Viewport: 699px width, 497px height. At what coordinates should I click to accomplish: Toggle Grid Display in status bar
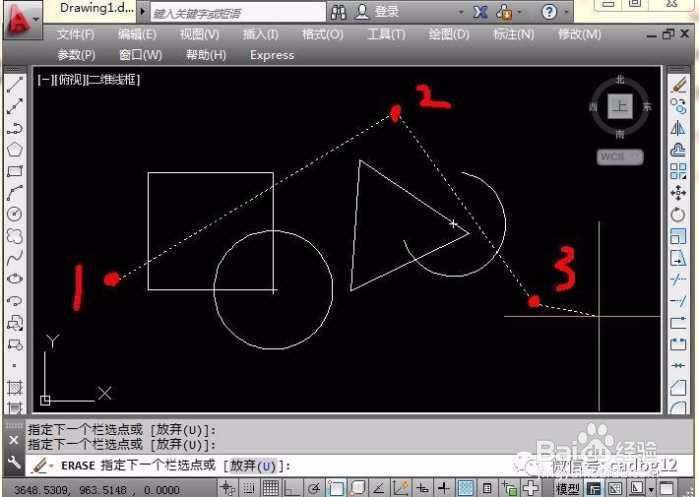click(x=271, y=488)
